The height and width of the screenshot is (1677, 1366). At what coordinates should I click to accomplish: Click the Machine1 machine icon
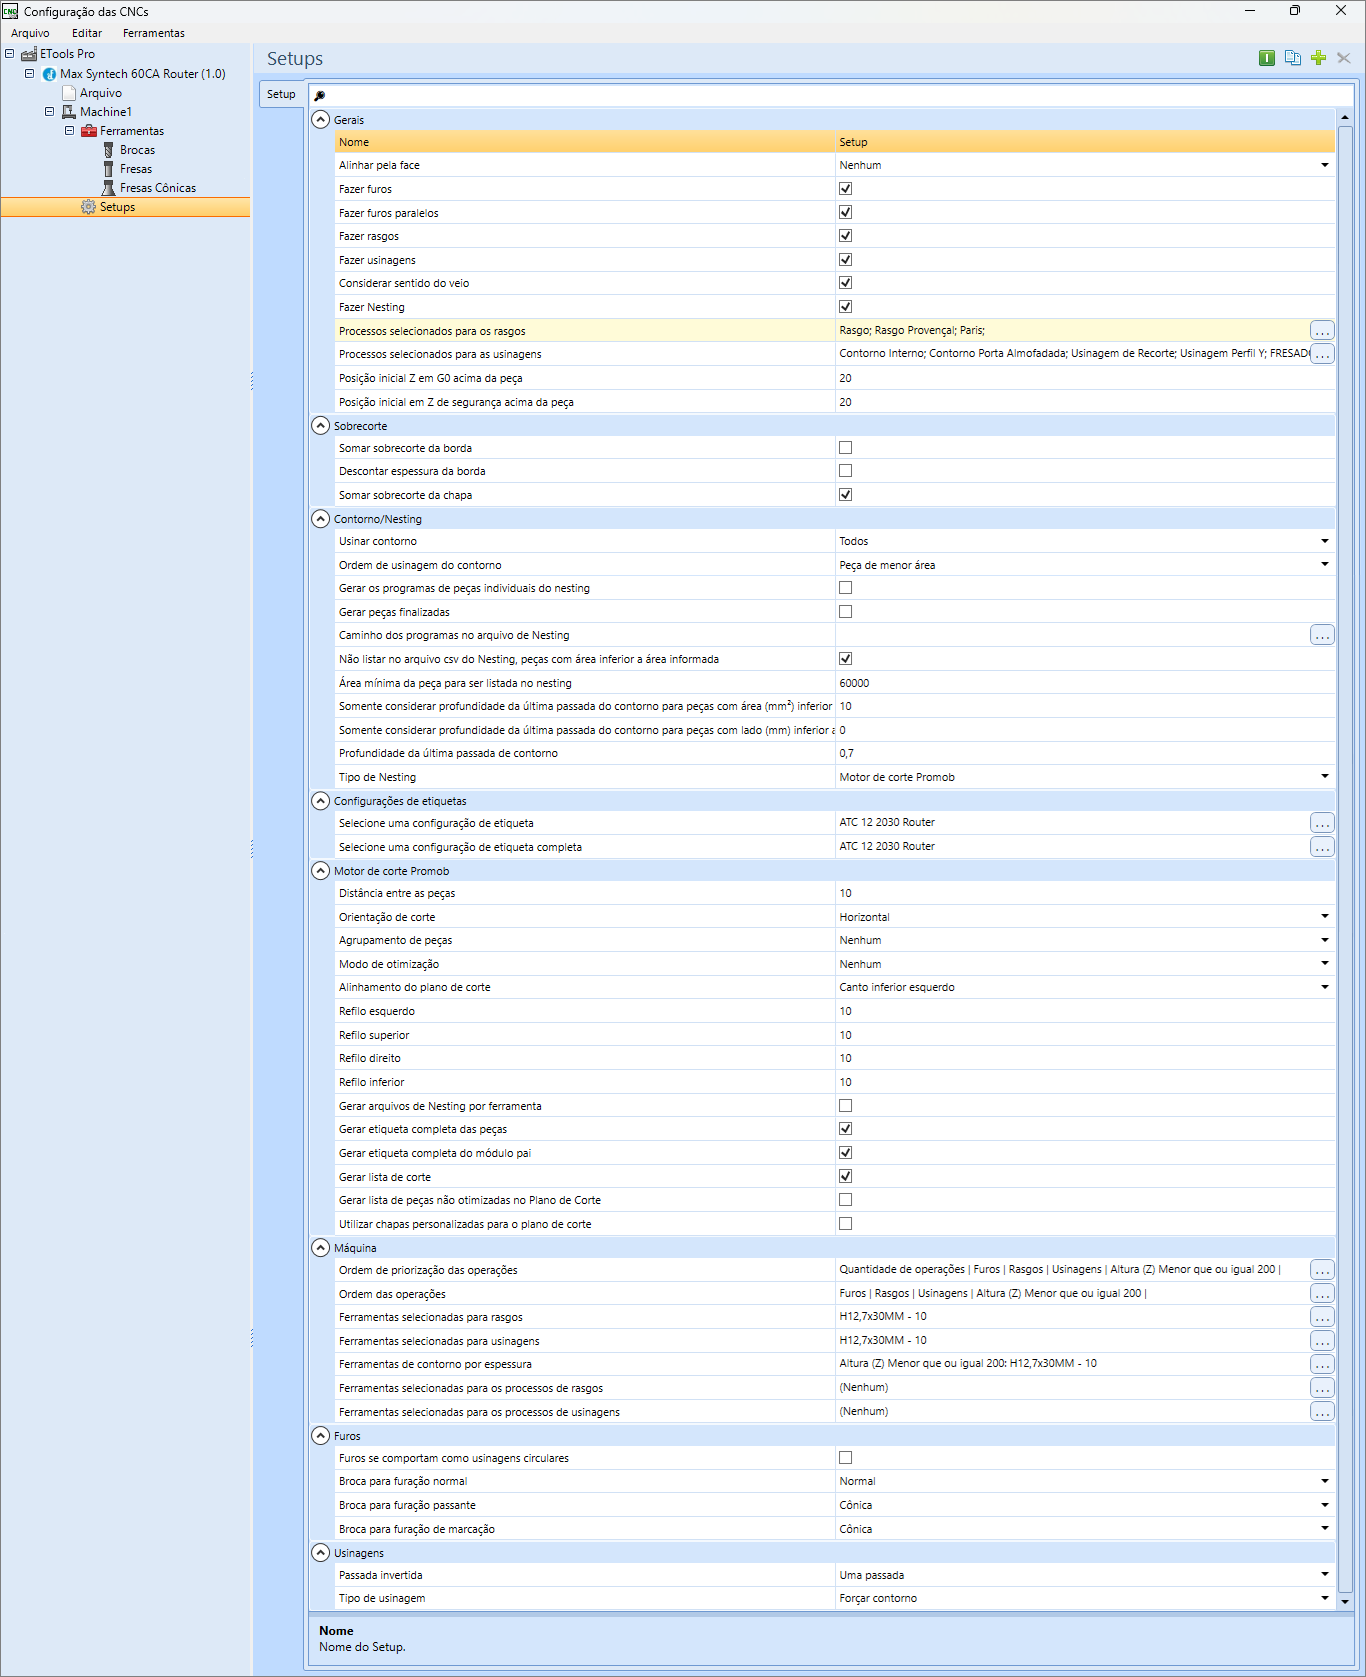69,112
